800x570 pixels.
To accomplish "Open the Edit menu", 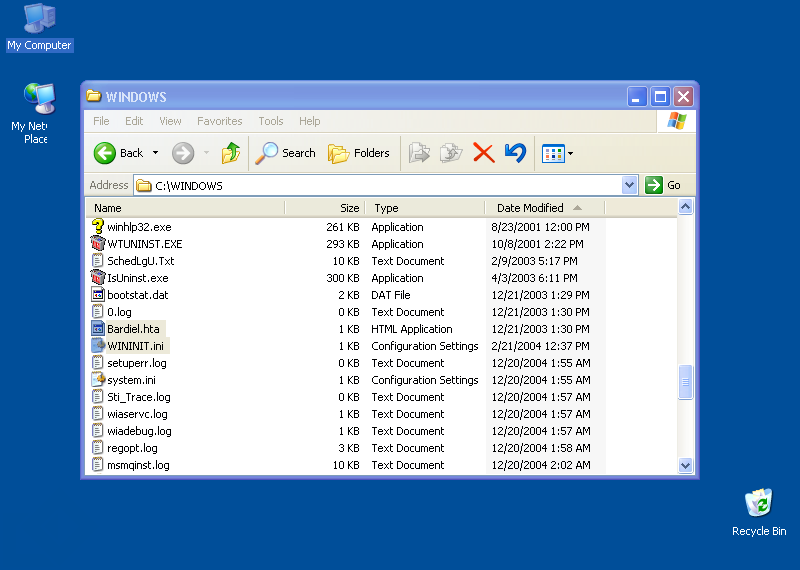I will coord(134,121).
